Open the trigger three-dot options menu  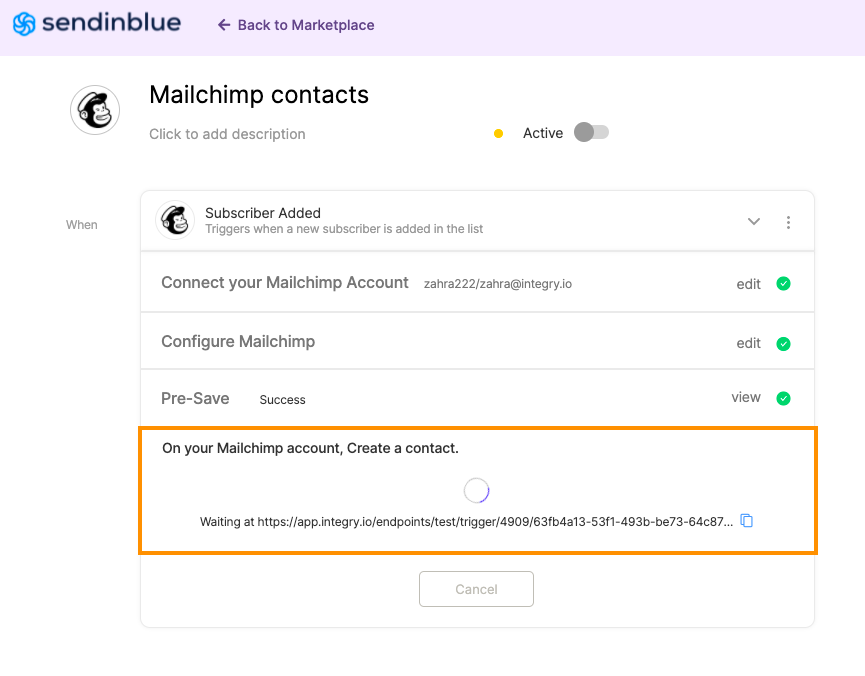[788, 222]
